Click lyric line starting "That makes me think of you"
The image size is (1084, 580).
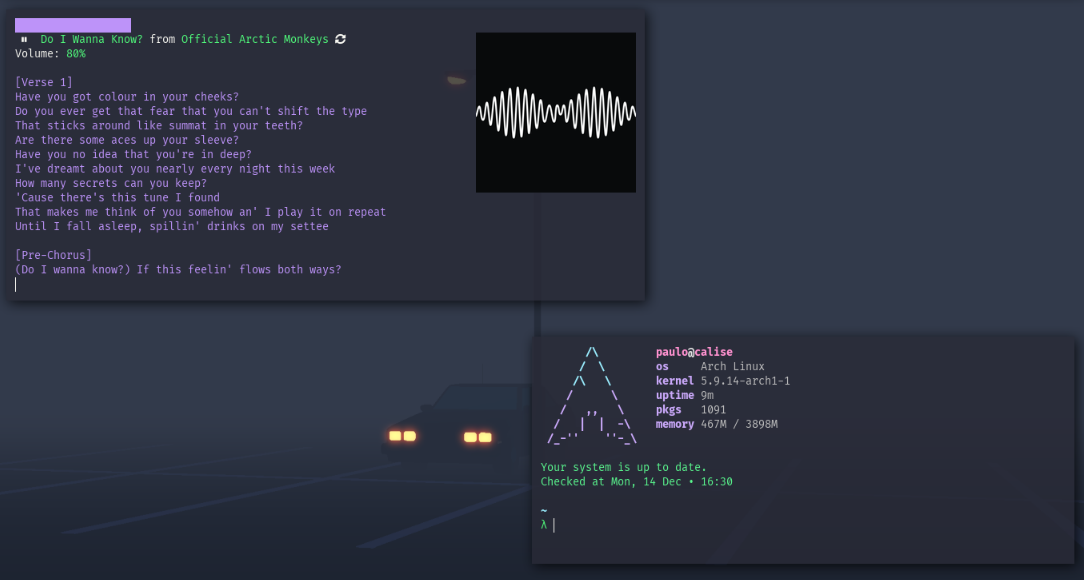click(x=200, y=212)
